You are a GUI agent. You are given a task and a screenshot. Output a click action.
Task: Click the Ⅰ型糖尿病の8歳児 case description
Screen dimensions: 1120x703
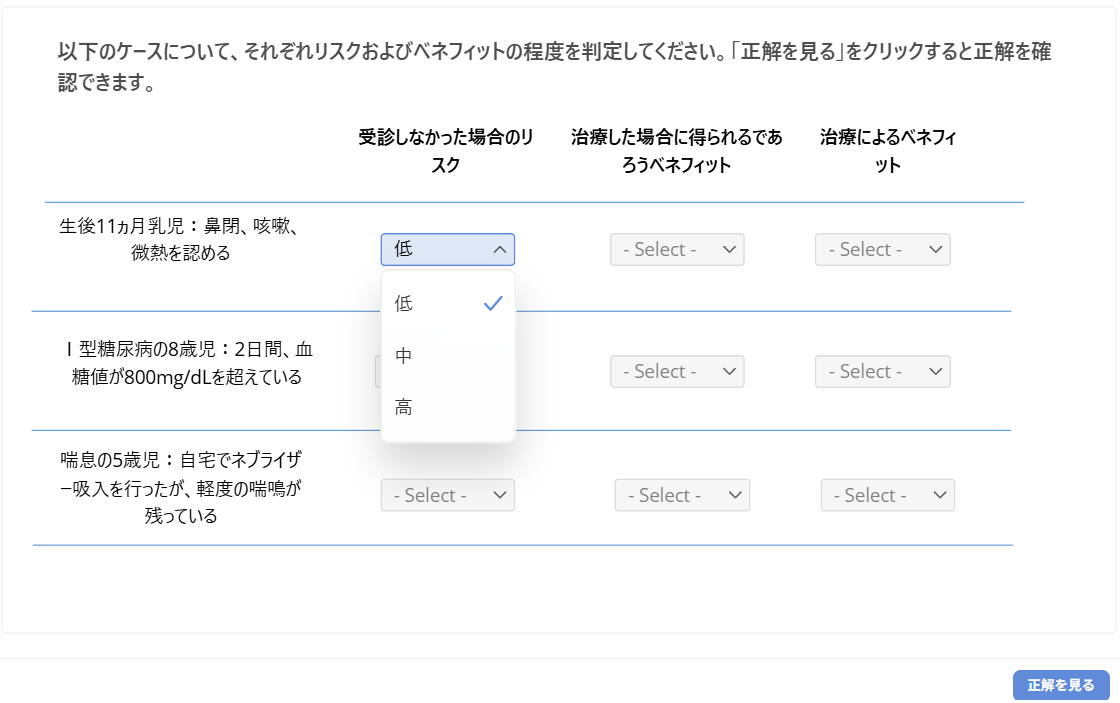pyautogui.click(x=187, y=363)
